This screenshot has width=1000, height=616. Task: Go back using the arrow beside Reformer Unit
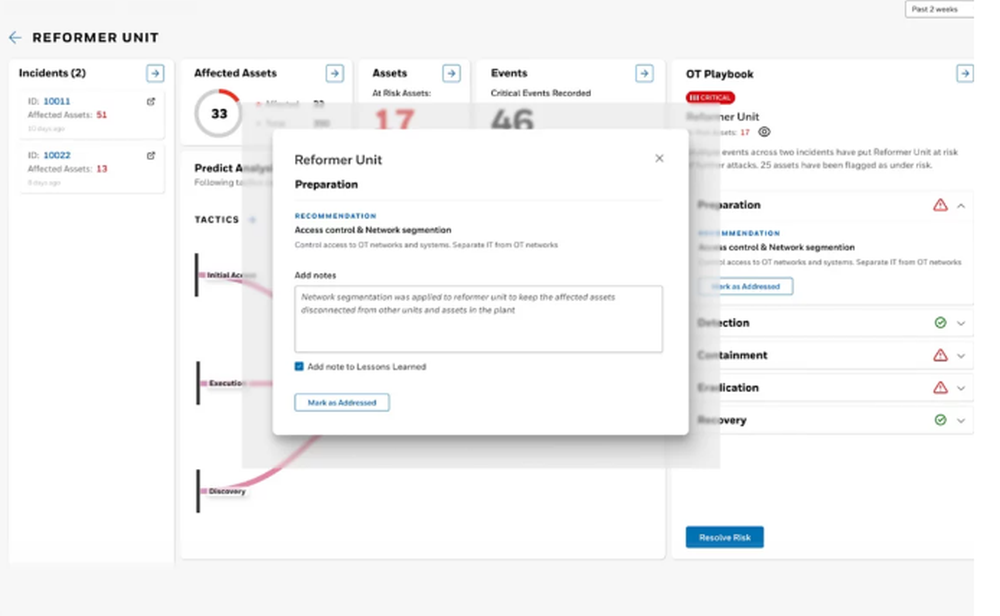(15, 38)
